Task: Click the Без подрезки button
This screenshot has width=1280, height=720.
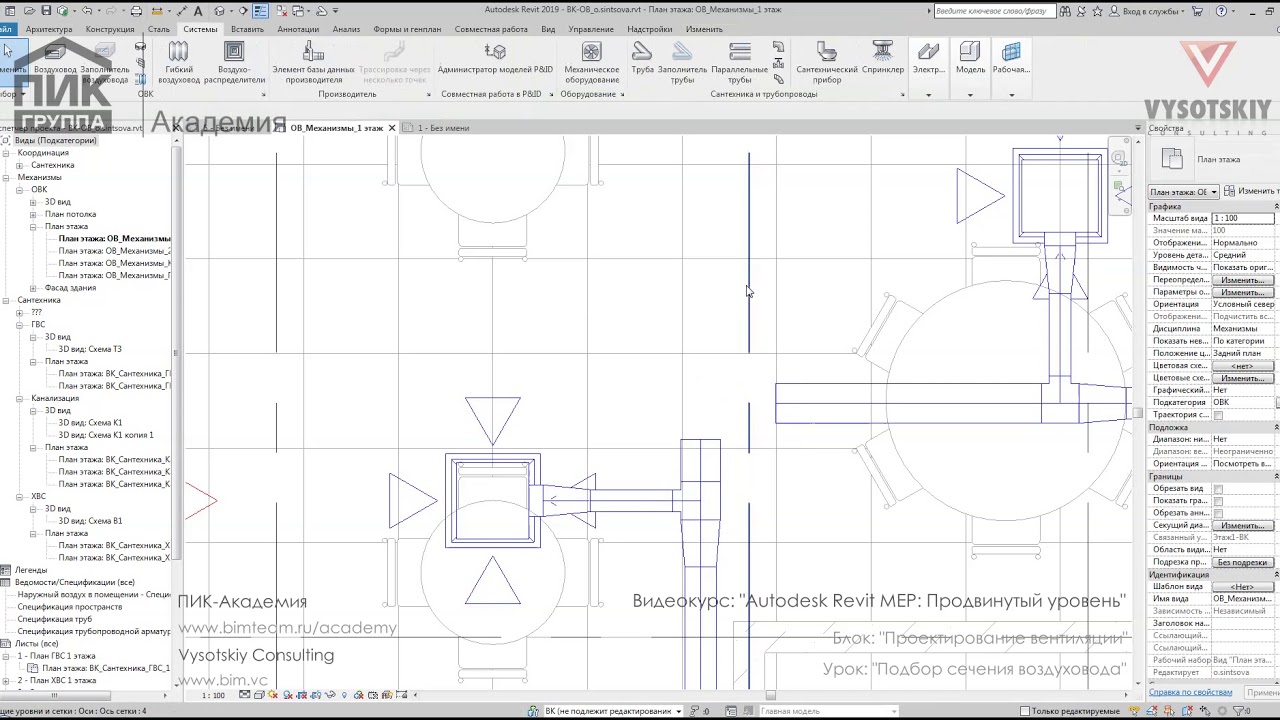Action: click(1243, 562)
